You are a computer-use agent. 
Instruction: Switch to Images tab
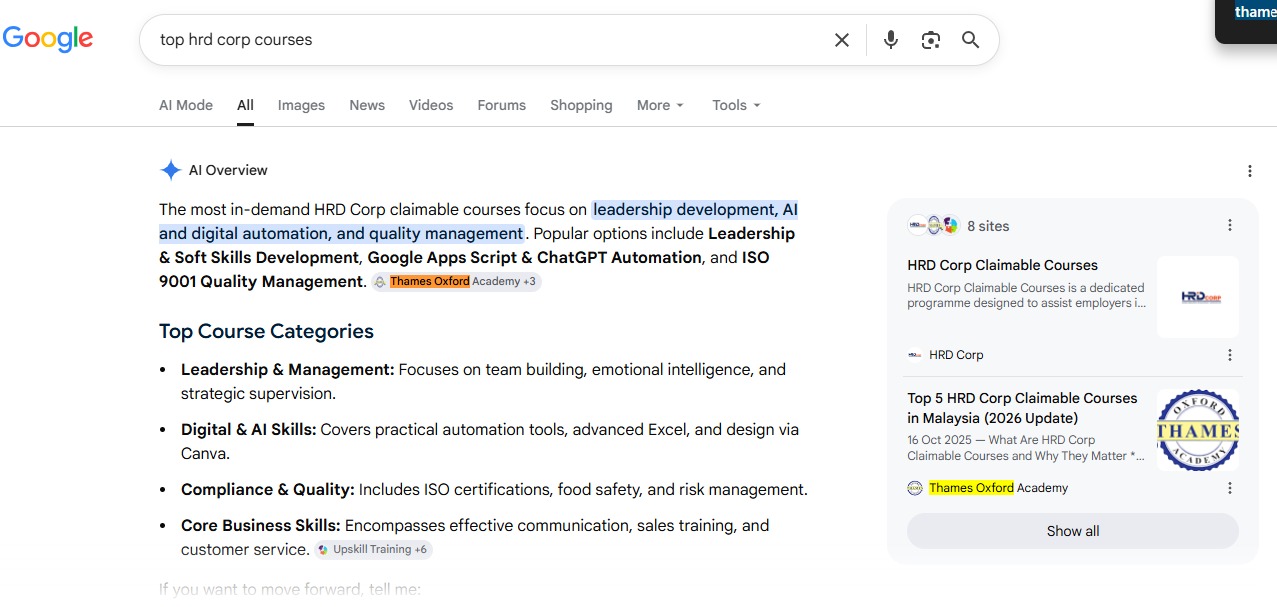[x=301, y=105]
